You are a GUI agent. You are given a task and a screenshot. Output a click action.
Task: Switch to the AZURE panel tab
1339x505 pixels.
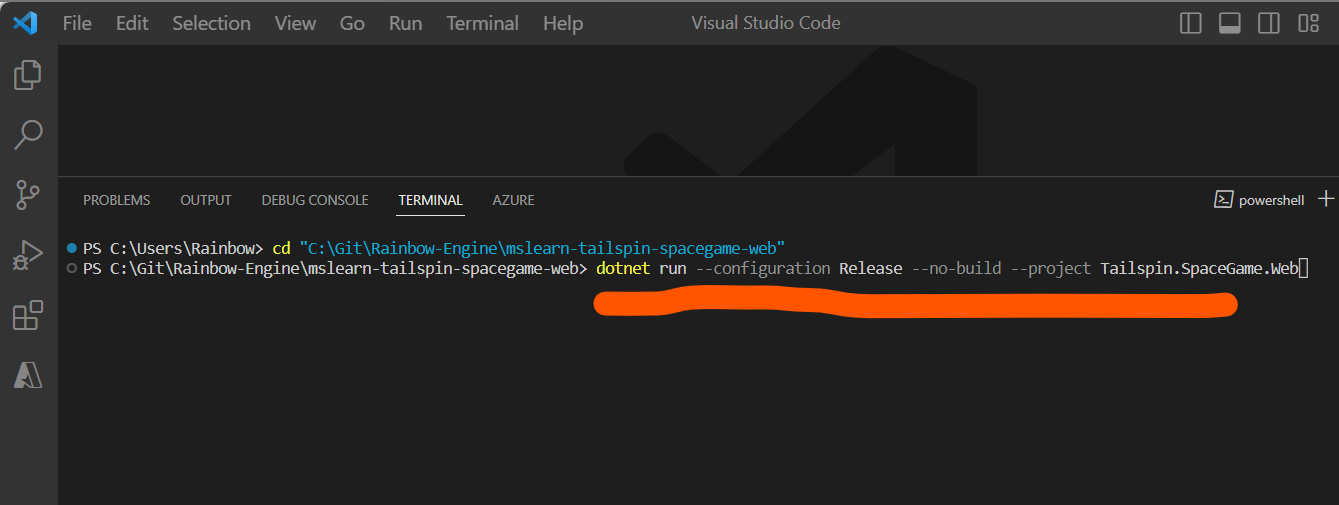(513, 200)
